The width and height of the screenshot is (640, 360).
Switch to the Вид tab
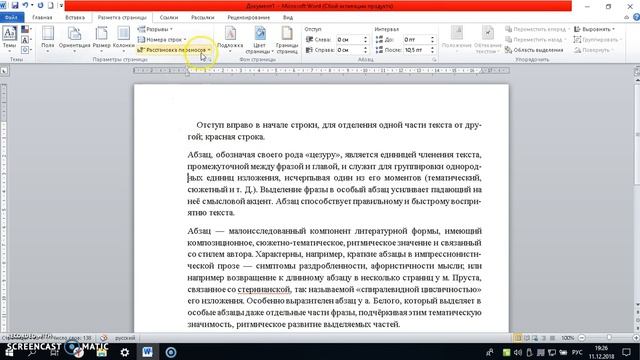(288, 18)
